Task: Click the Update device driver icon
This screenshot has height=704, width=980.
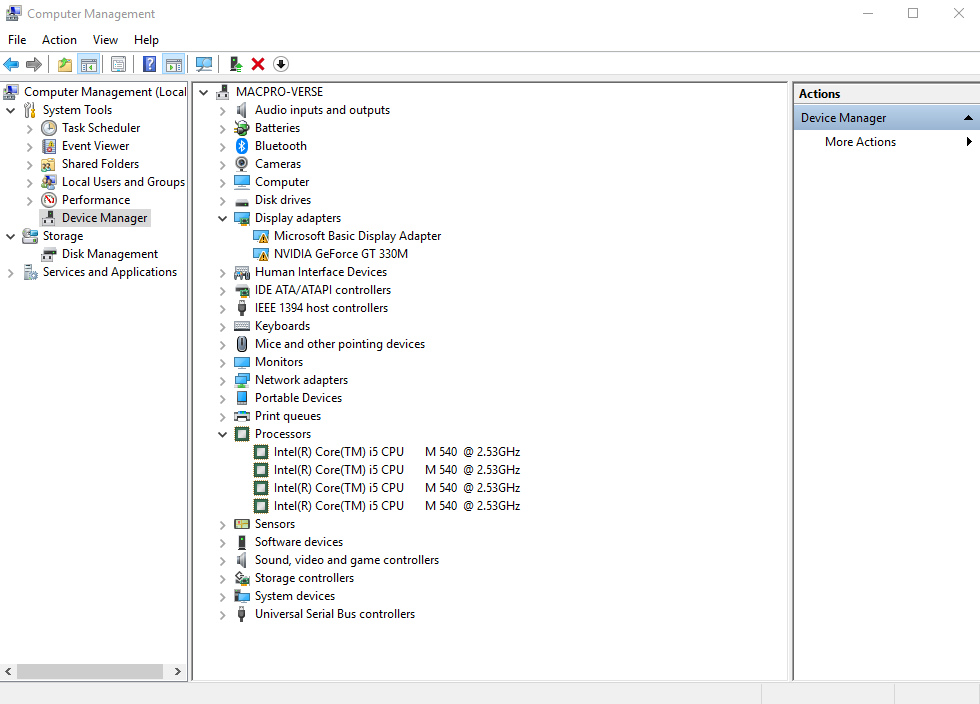Action: 235,64
